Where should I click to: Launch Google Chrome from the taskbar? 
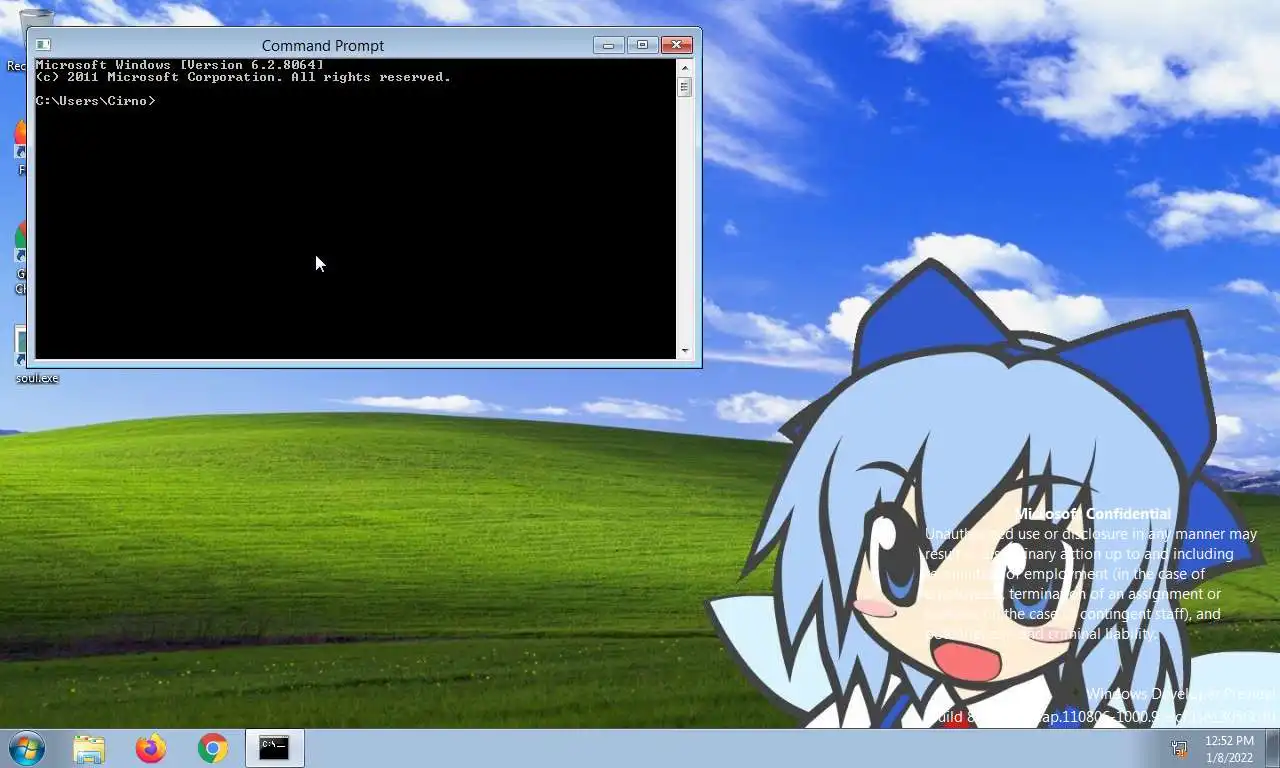(213, 748)
